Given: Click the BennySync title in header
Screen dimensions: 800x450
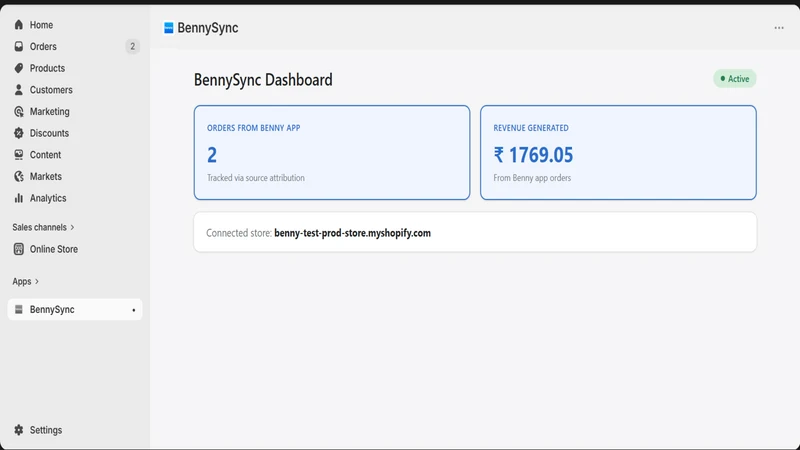Looking at the screenshot, I should point(208,28).
